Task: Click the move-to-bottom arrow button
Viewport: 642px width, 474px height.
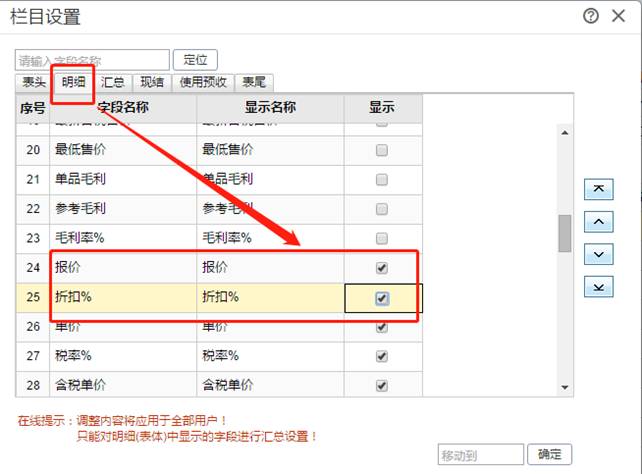Action: 597,287
